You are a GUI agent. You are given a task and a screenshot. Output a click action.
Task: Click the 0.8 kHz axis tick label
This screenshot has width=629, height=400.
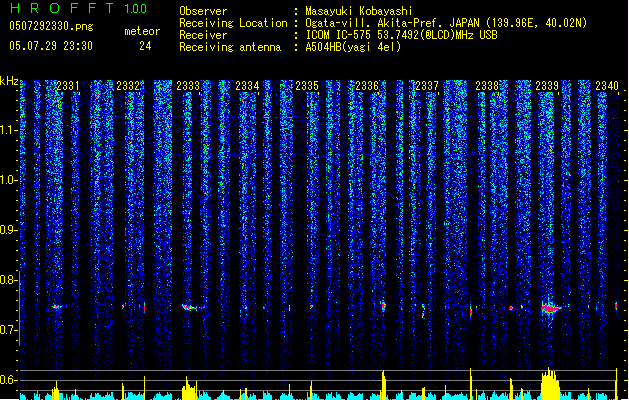pyautogui.click(x=8, y=280)
